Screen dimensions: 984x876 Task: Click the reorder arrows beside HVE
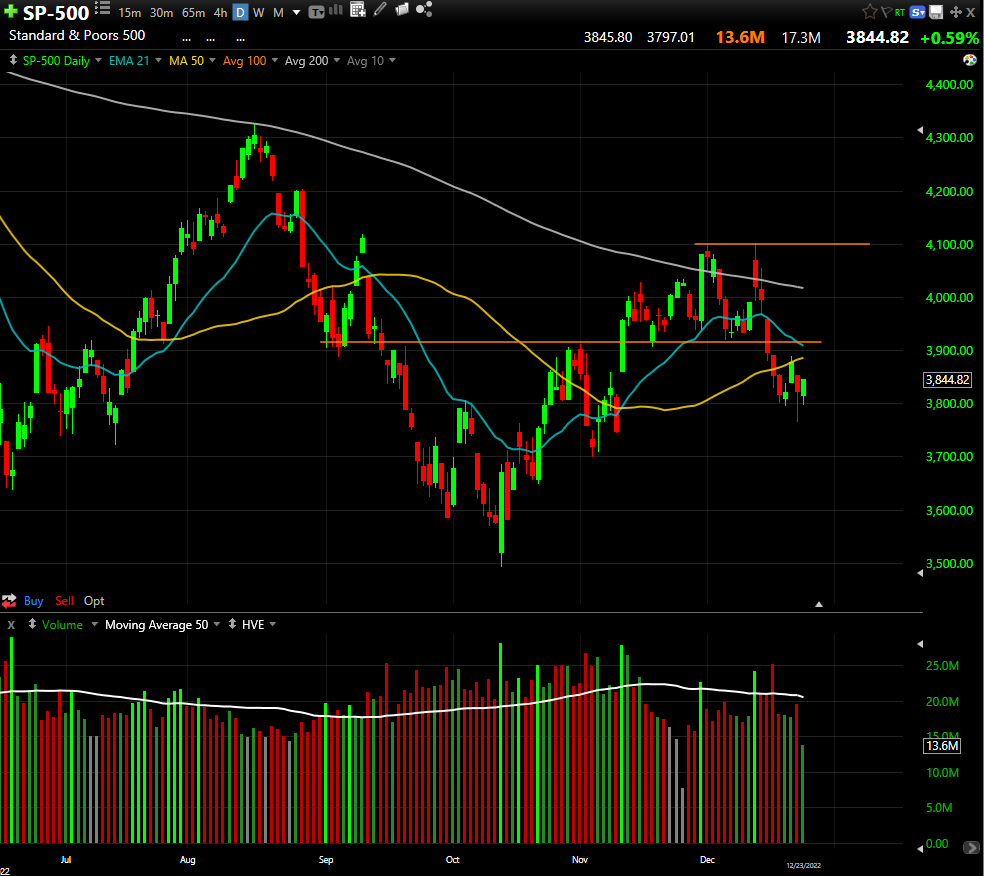(x=232, y=624)
